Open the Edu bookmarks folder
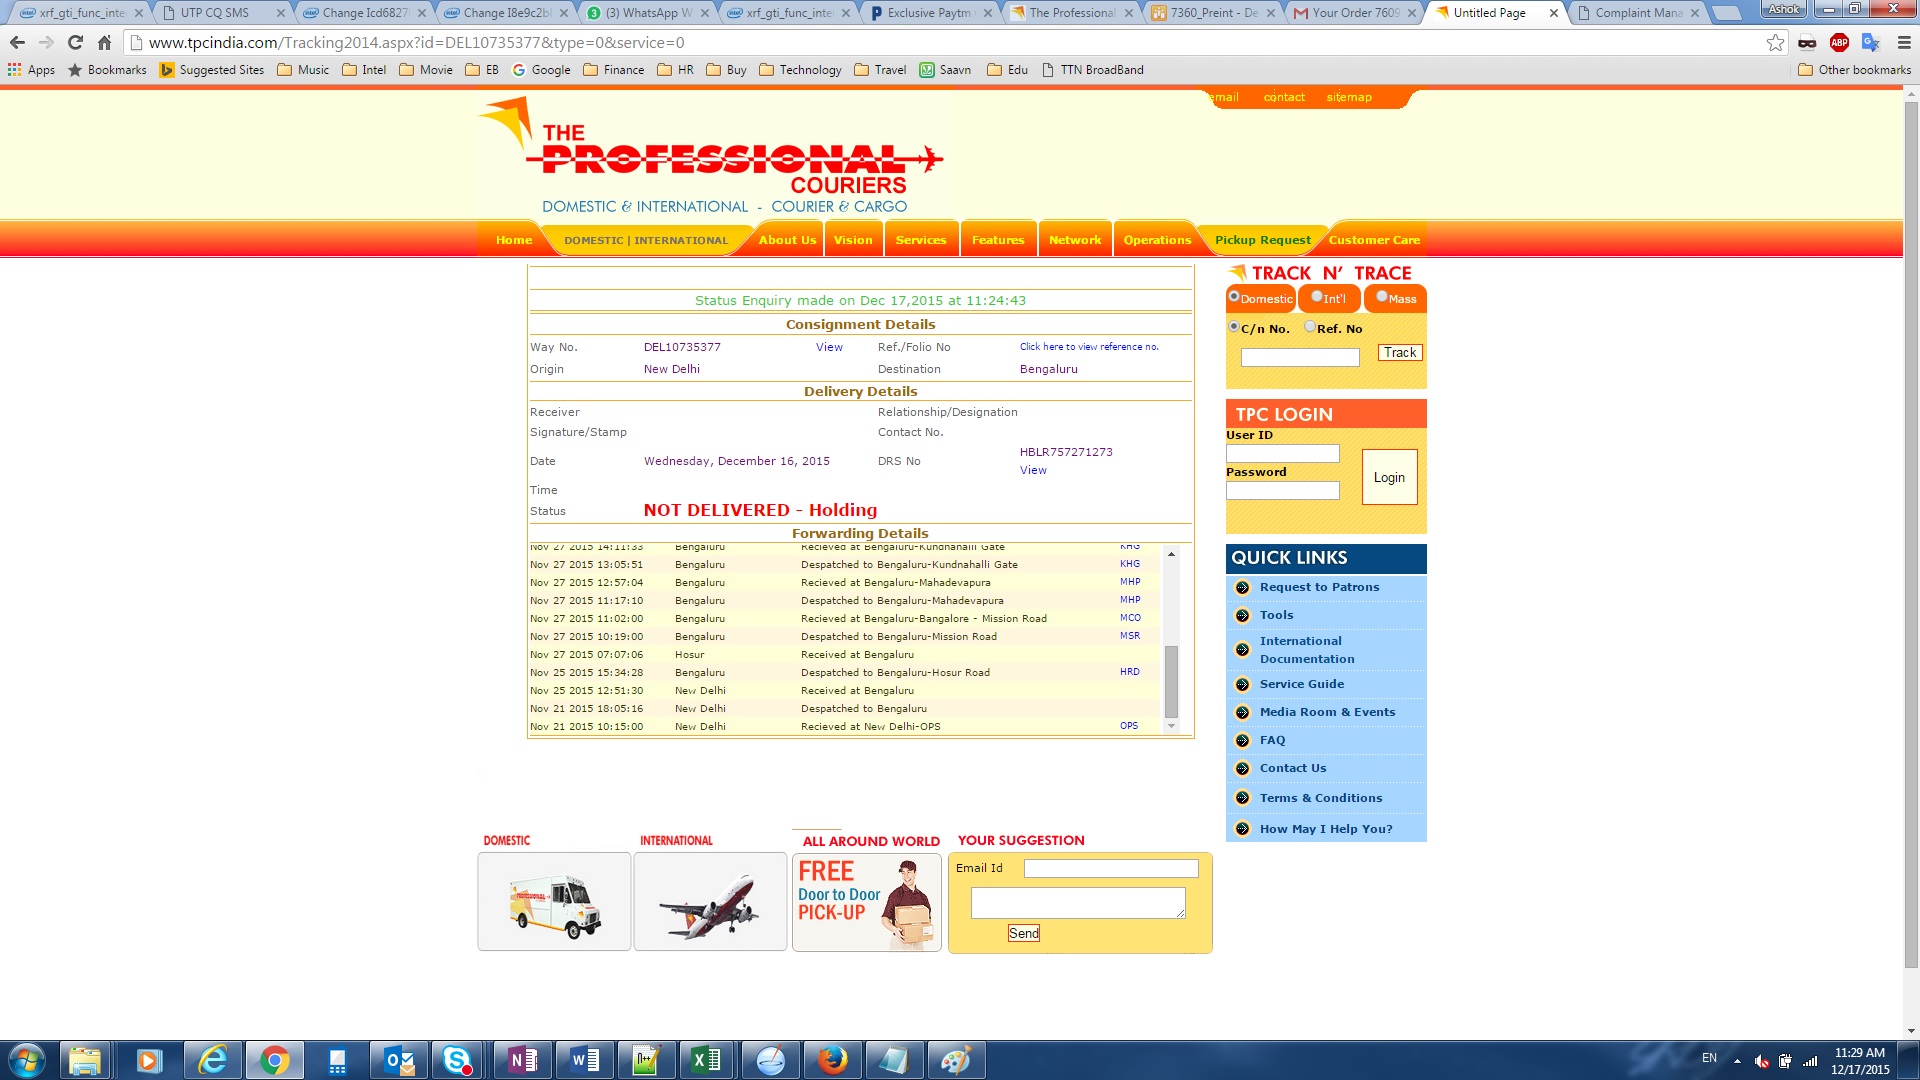This screenshot has width=1920, height=1080. click(x=1008, y=70)
